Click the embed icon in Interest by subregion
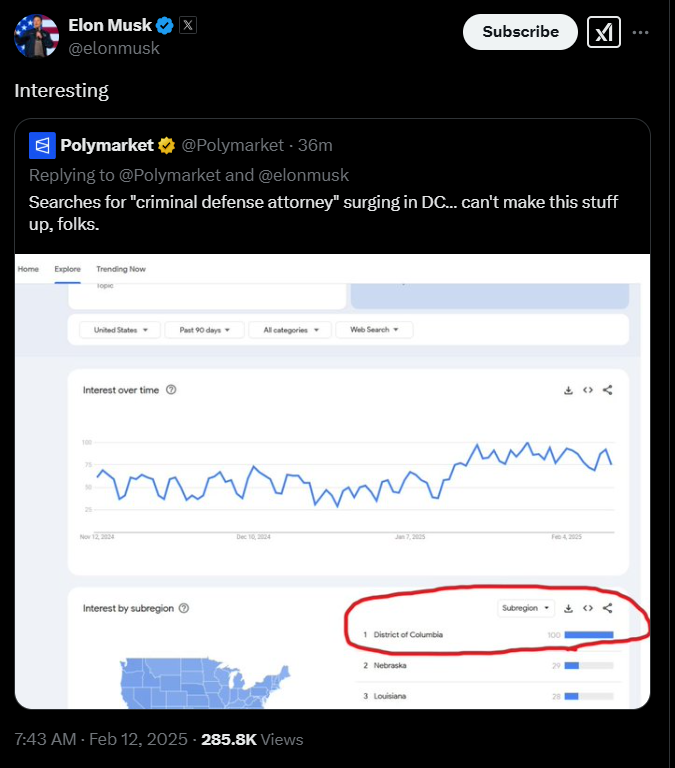 tap(588, 608)
